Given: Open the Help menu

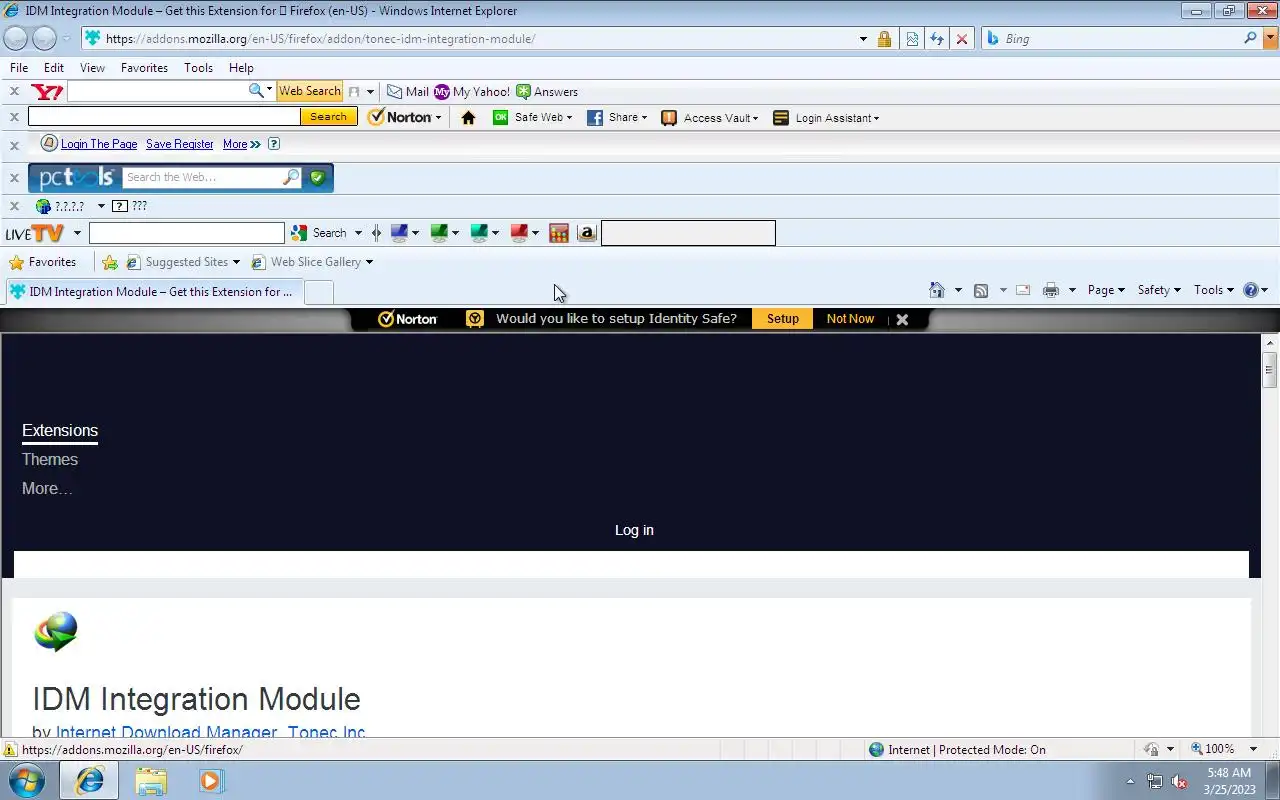Looking at the screenshot, I should pyautogui.click(x=241, y=68).
